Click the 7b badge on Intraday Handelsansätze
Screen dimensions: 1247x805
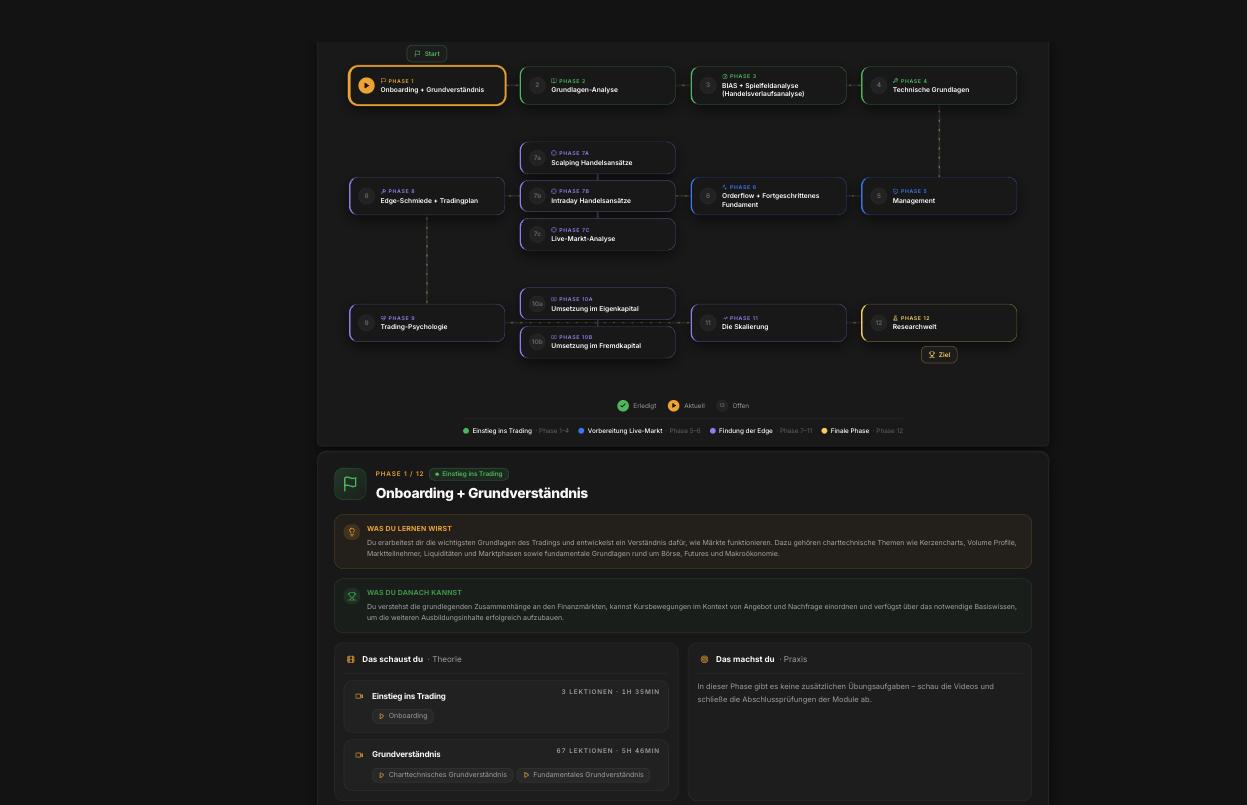pos(537,196)
